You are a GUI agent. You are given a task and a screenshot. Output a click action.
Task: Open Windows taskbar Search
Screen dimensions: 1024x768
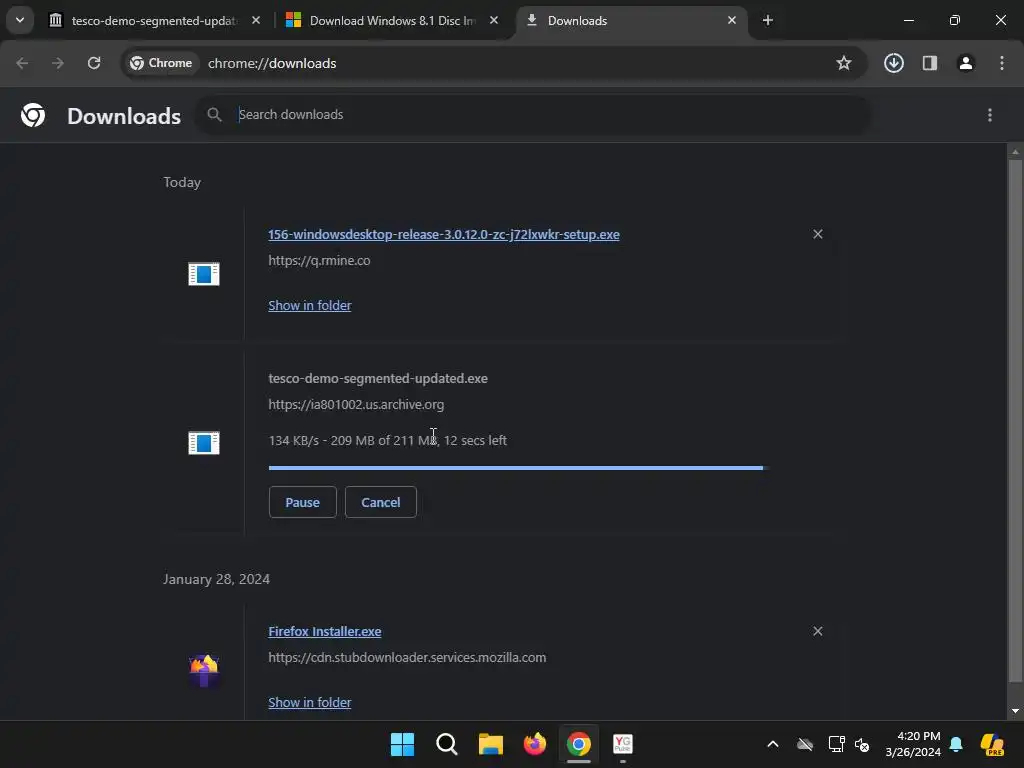pos(447,744)
